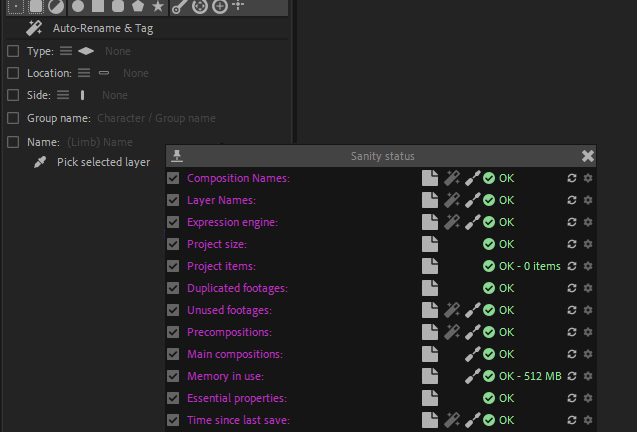Tick the Group name checkbox

coord(13,118)
